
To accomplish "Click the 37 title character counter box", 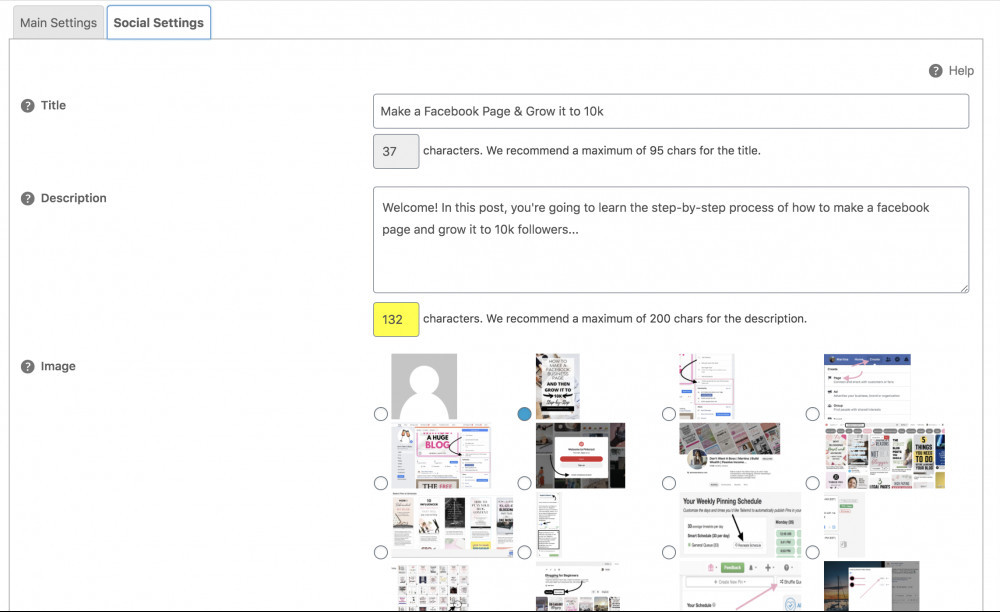I will tap(396, 151).
